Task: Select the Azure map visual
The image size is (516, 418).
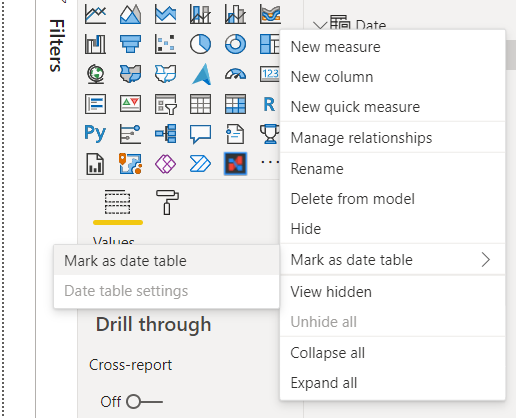Action: click(x=201, y=74)
